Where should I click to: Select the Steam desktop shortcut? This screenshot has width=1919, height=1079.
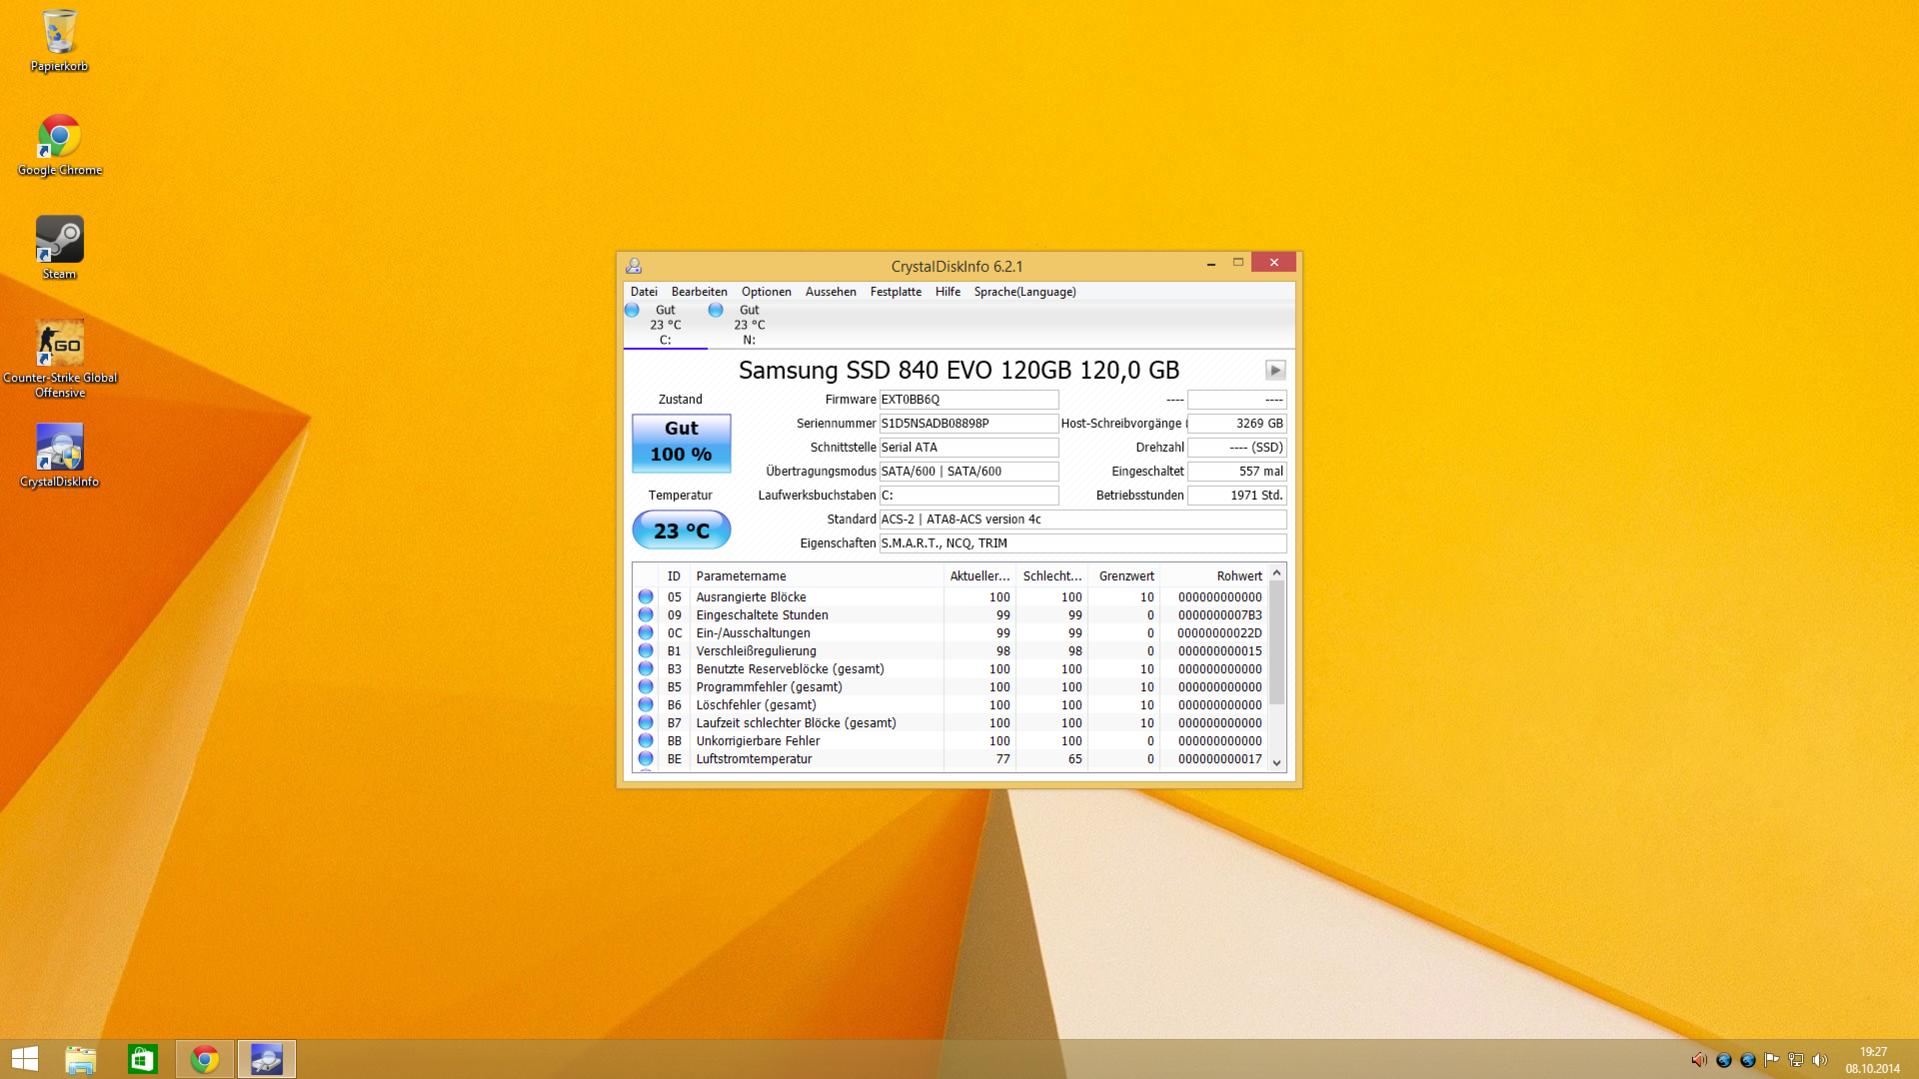coord(59,248)
